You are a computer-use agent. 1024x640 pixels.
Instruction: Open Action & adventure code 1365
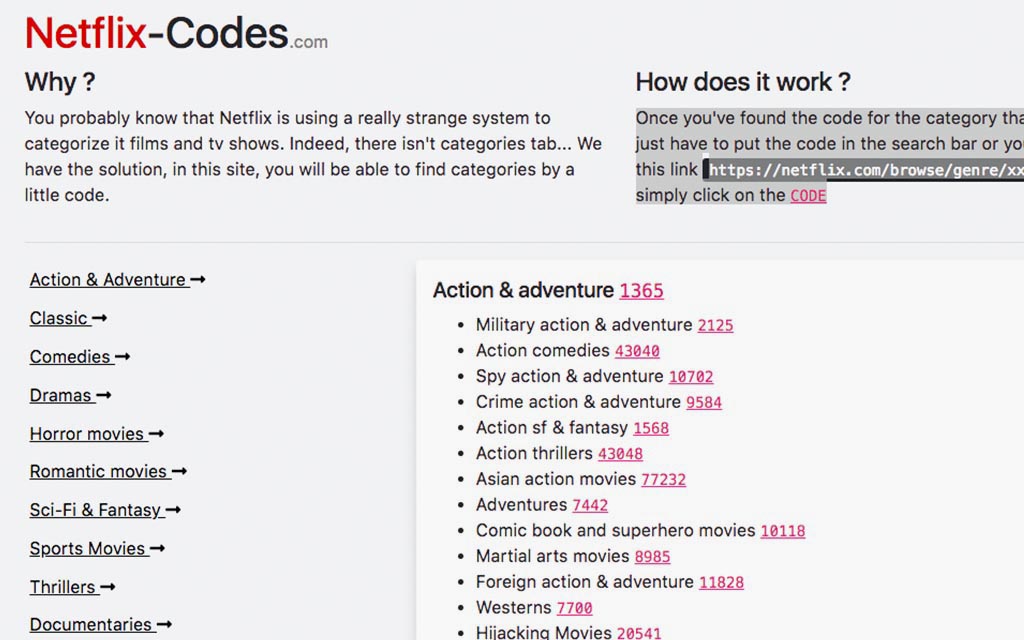[641, 291]
